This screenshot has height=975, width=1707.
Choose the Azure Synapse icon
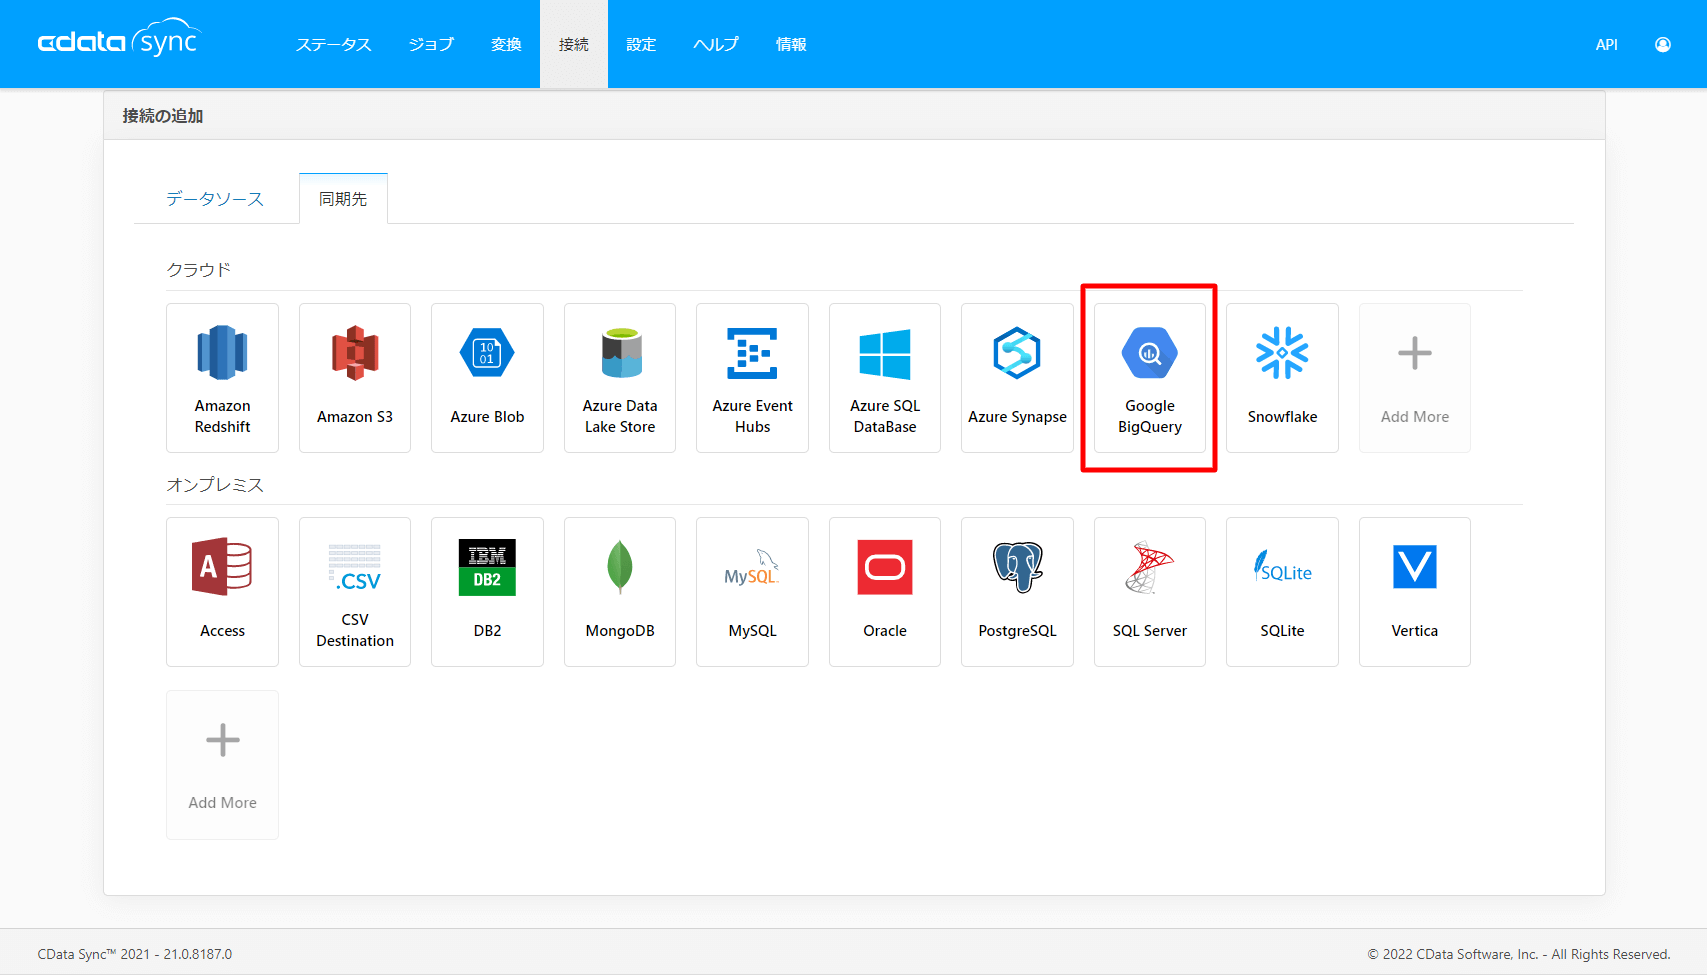[1017, 354]
